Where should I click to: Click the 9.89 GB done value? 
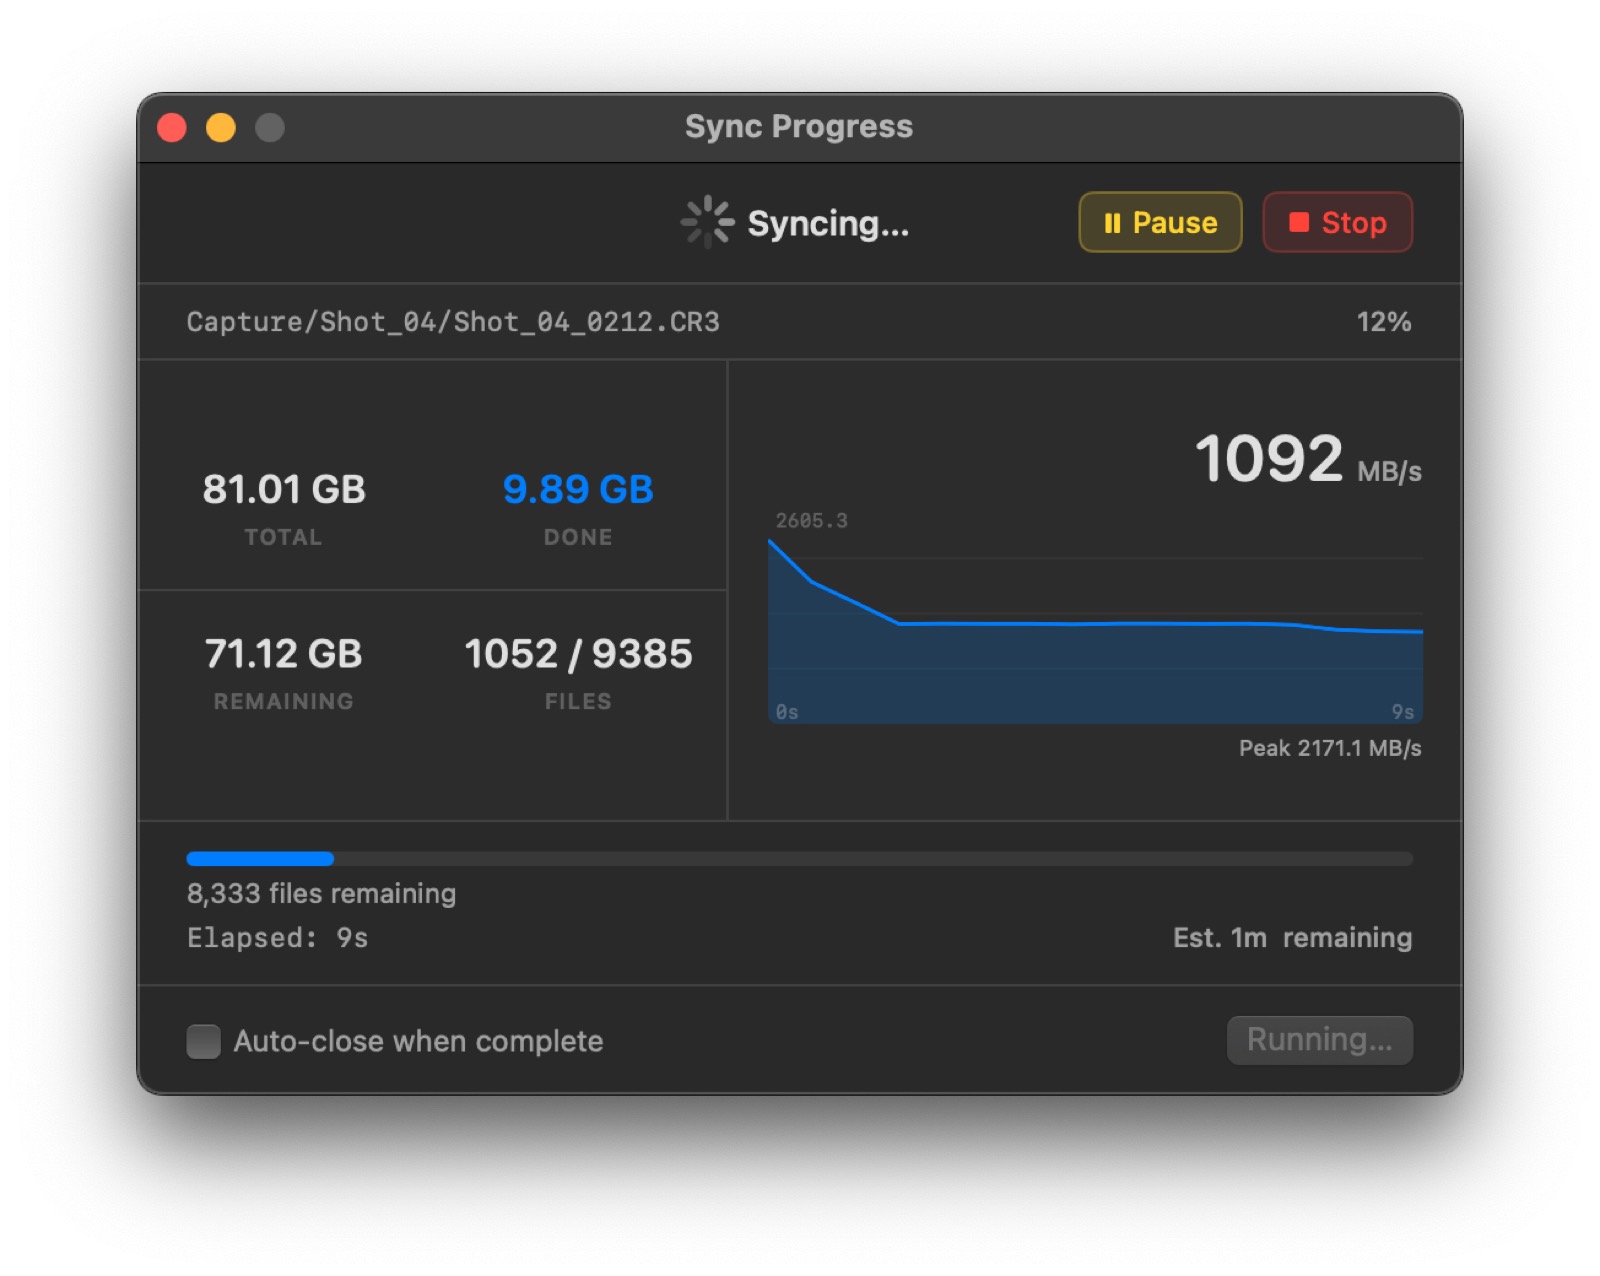pyautogui.click(x=578, y=489)
